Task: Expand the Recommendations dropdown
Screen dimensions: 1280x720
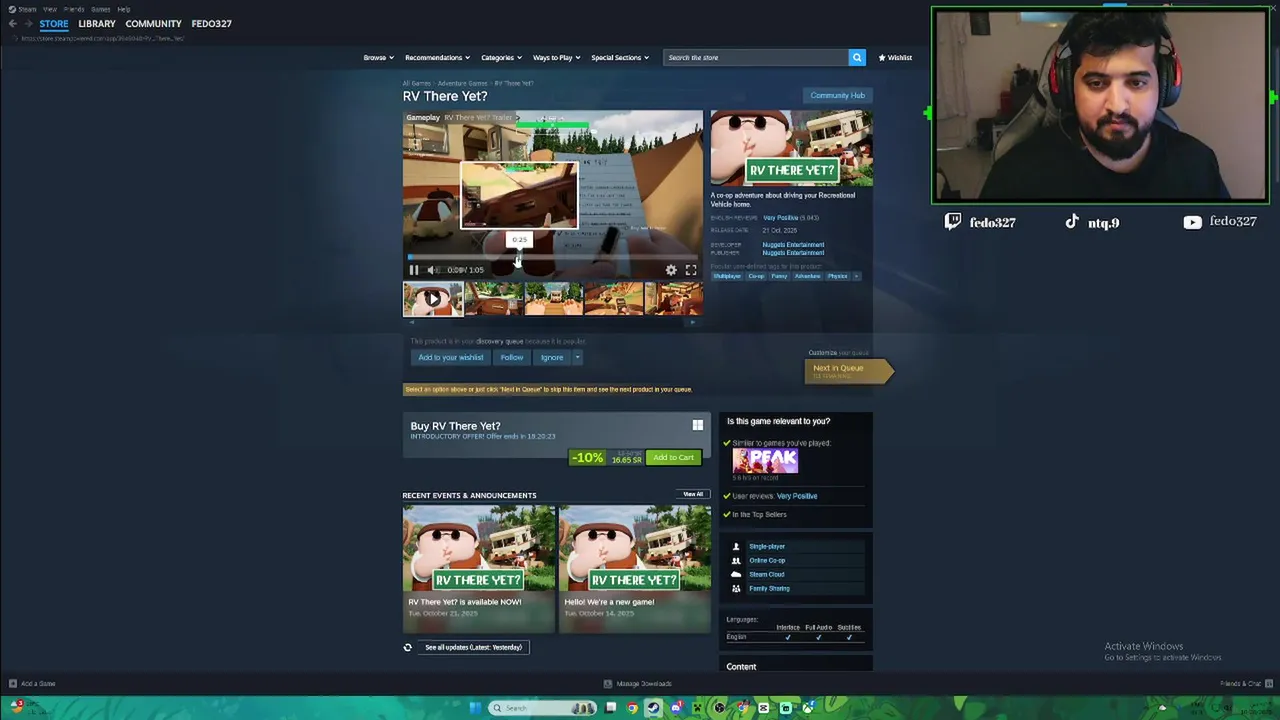Action: 437,57
